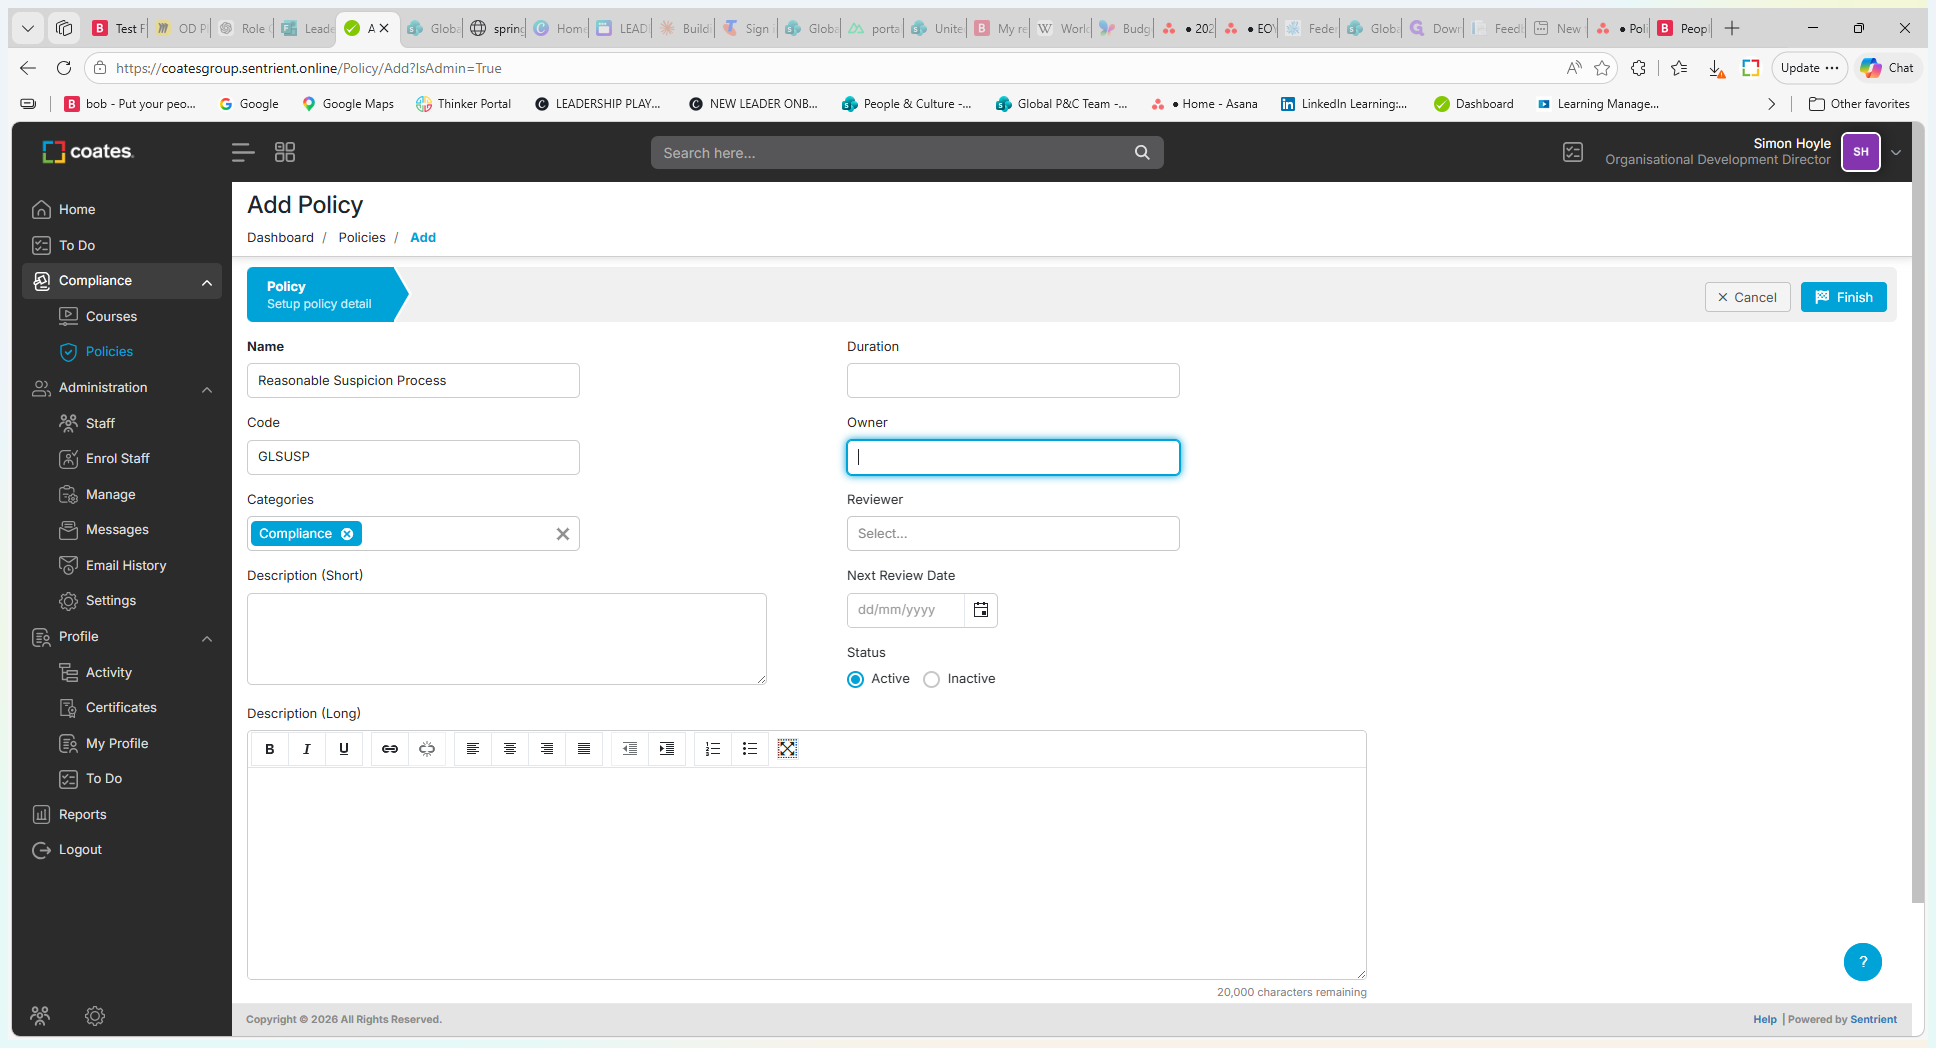Click the Finish button
The image size is (1936, 1048).
(x=1843, y=297)
